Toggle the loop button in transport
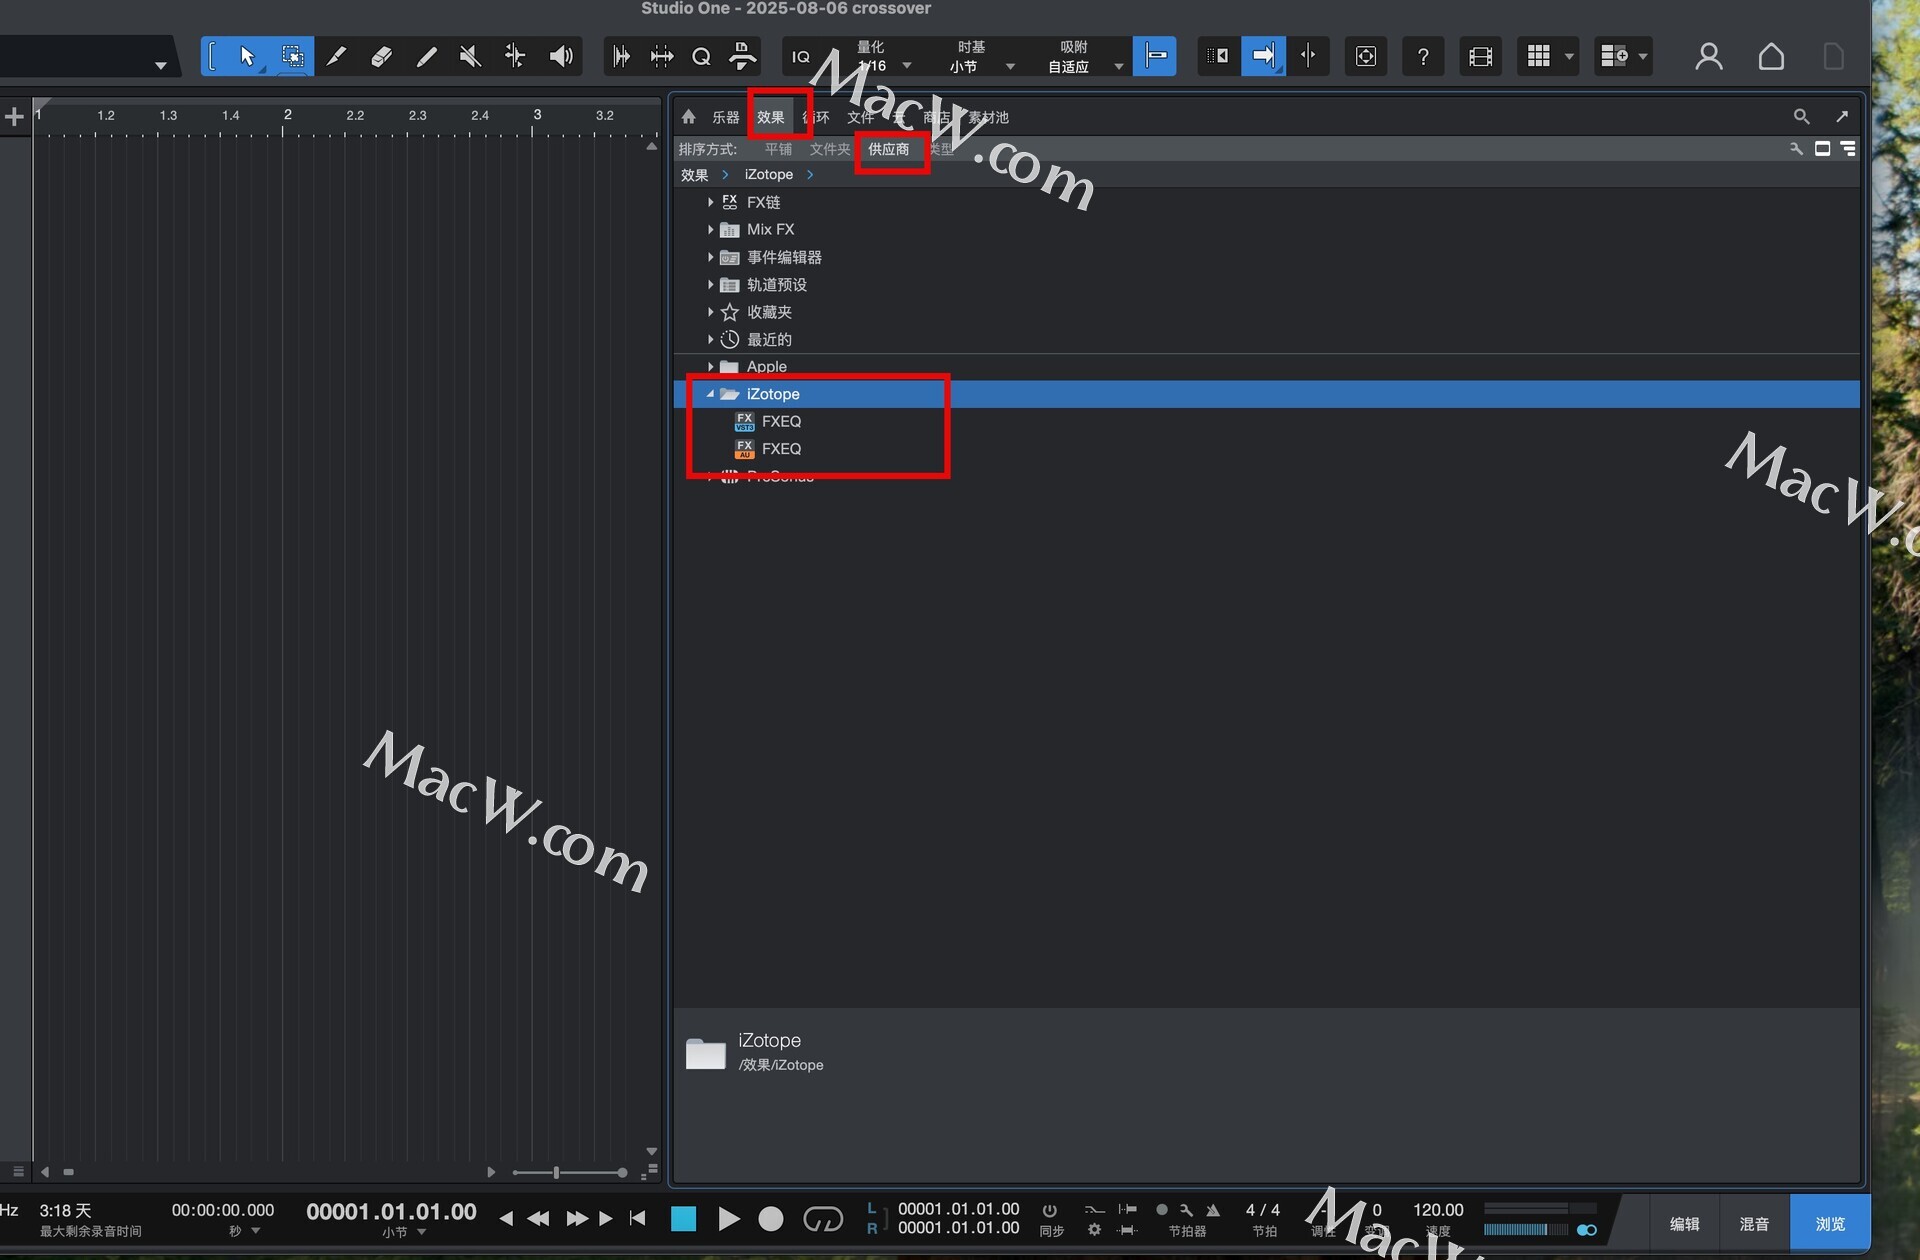This screenshot has height=1260, width=1920. click(x=823, y=1219)
